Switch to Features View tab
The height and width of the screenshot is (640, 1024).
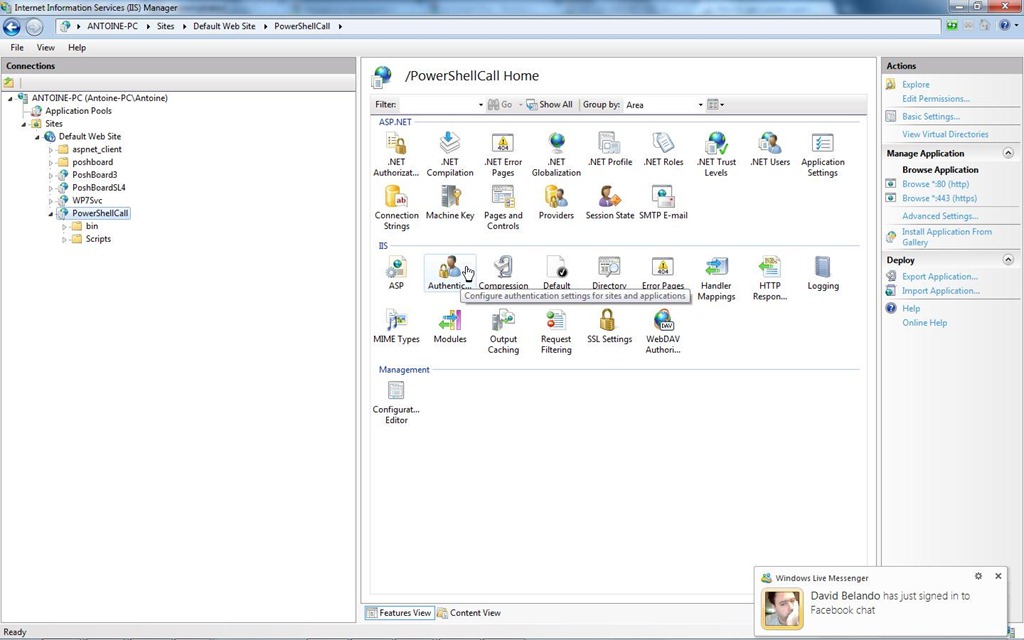pyautogui.click(x=399, y=613)
